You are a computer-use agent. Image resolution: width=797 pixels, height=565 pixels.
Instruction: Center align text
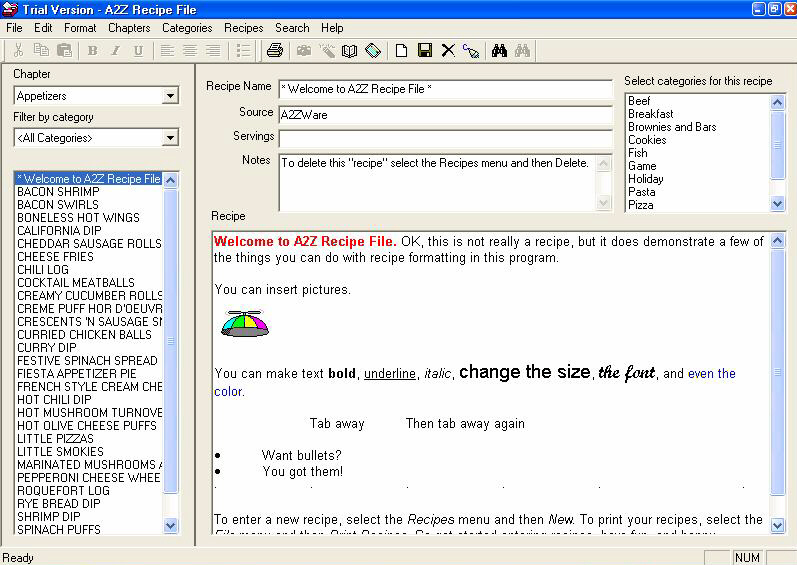point(190,50)
